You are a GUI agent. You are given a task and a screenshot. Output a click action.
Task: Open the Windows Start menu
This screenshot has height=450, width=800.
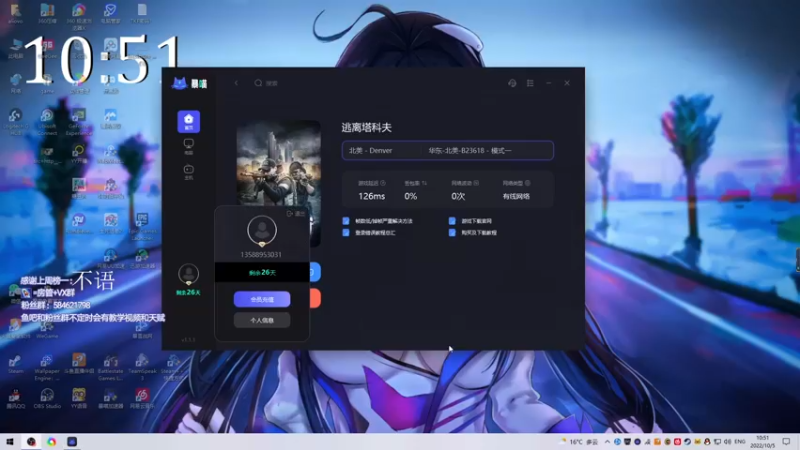tap(9, 442)
